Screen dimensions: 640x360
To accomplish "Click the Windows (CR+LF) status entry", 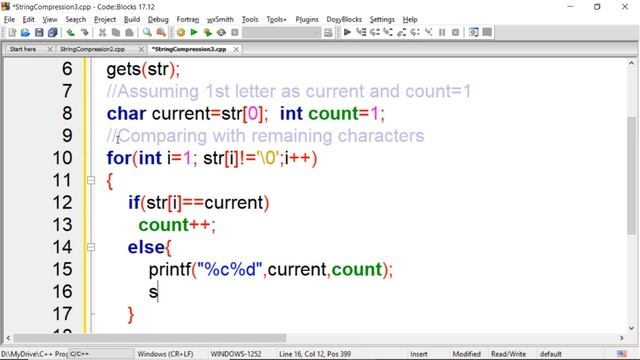I will point(165,354).
